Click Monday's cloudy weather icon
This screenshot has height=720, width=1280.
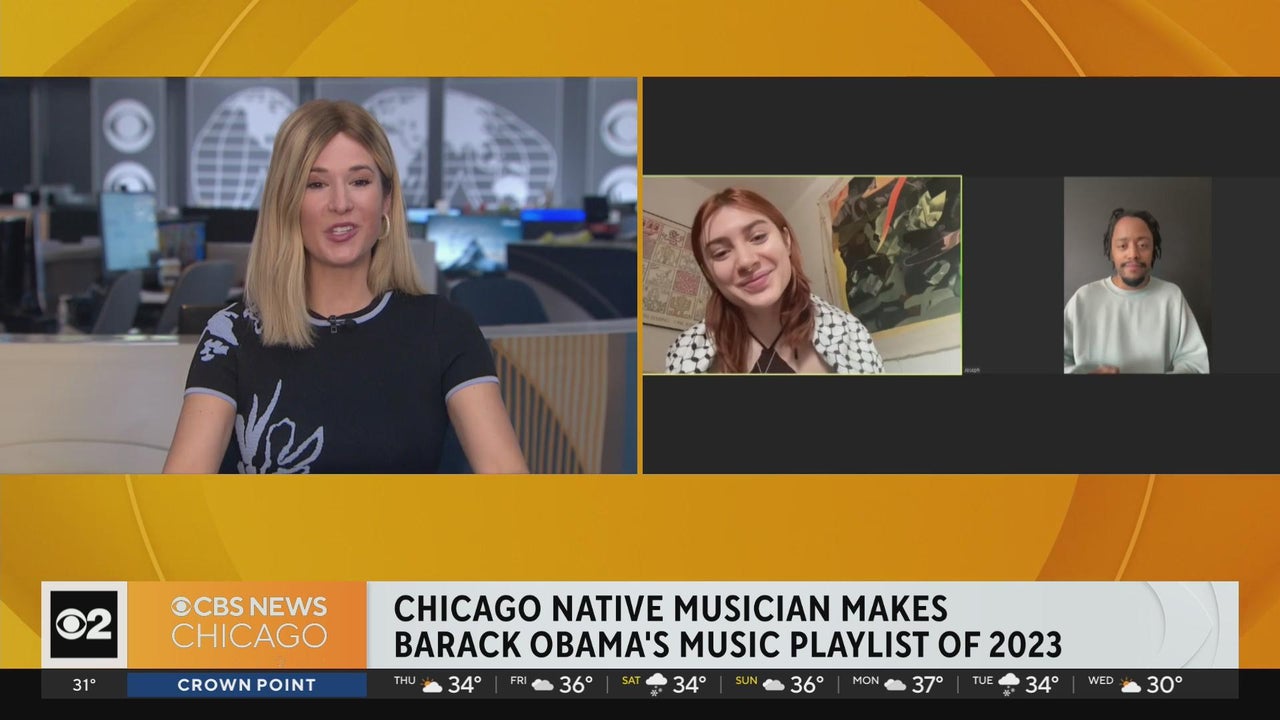[x=895, y=685]
